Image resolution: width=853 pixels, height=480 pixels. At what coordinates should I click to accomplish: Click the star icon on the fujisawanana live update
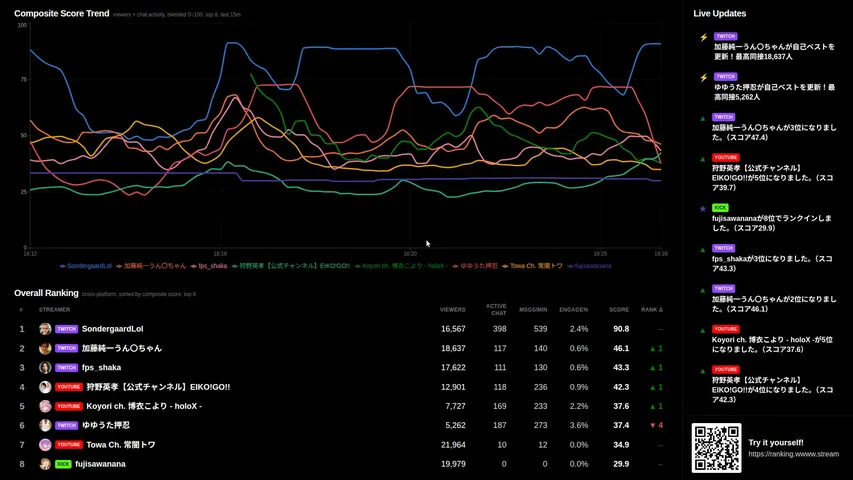pyautogui.click(x=703, y=208)
